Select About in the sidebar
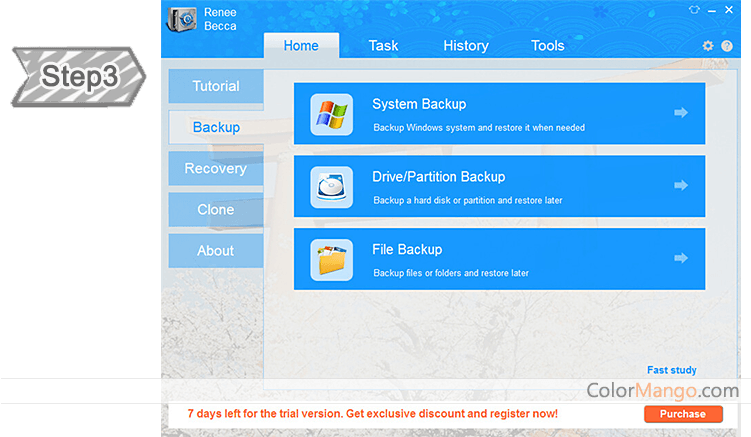 216,251
